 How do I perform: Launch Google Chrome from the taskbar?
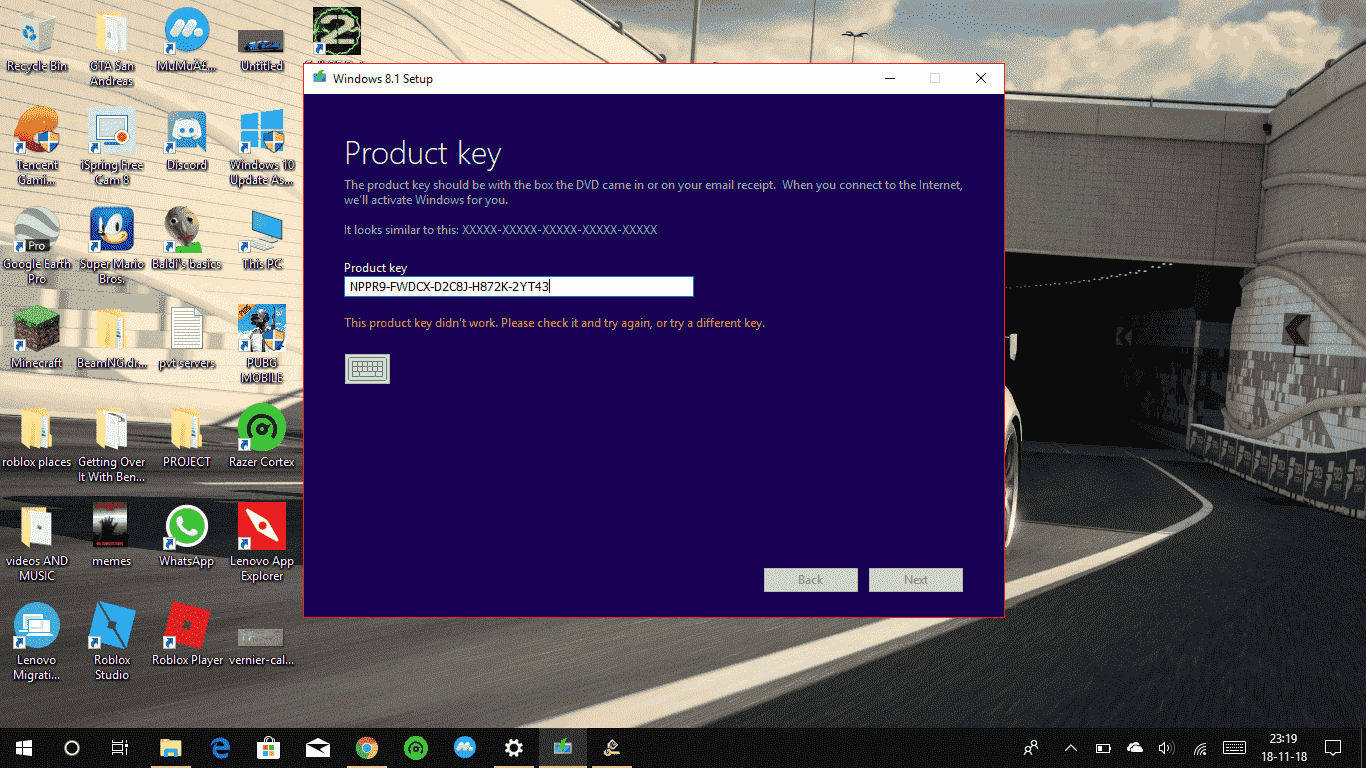point(367,748)
